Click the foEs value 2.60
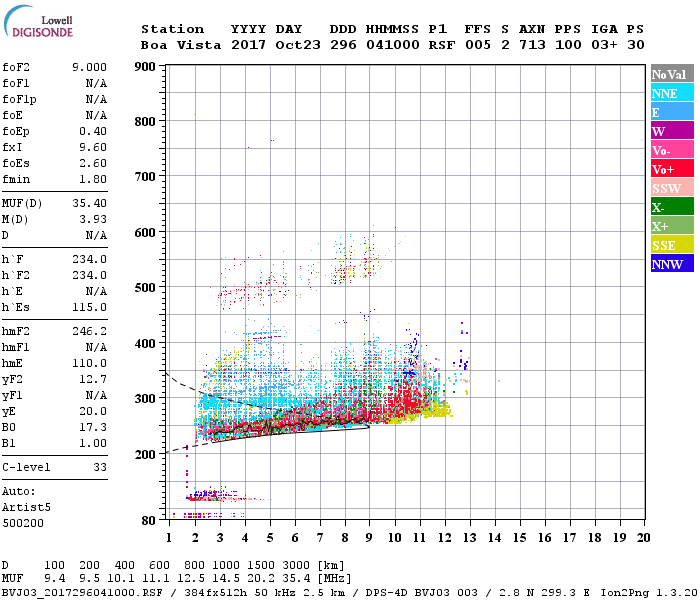Screen dimensions: 700x600 (93, 163)
